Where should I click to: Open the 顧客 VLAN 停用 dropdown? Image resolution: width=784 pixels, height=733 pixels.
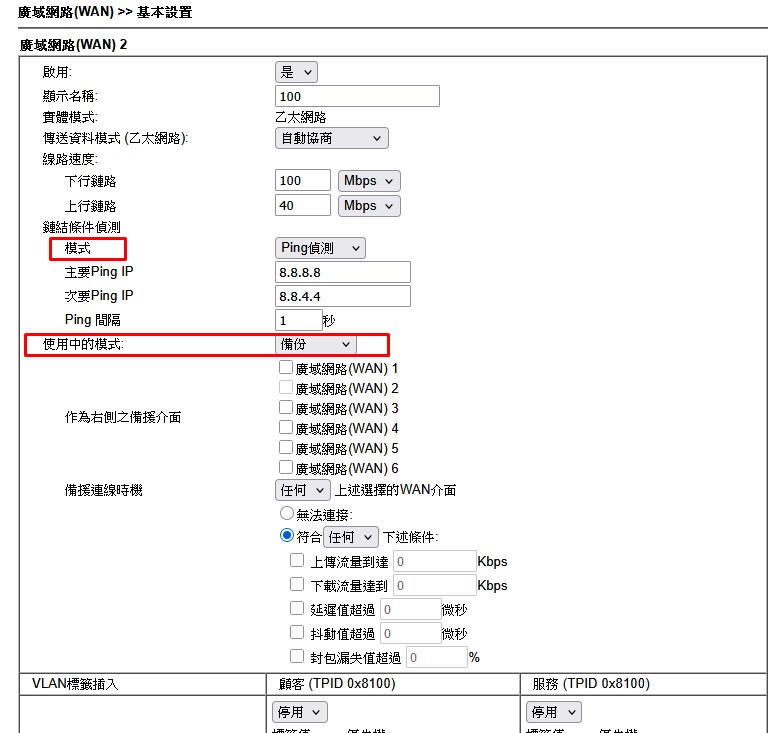[x=299, y=712]
